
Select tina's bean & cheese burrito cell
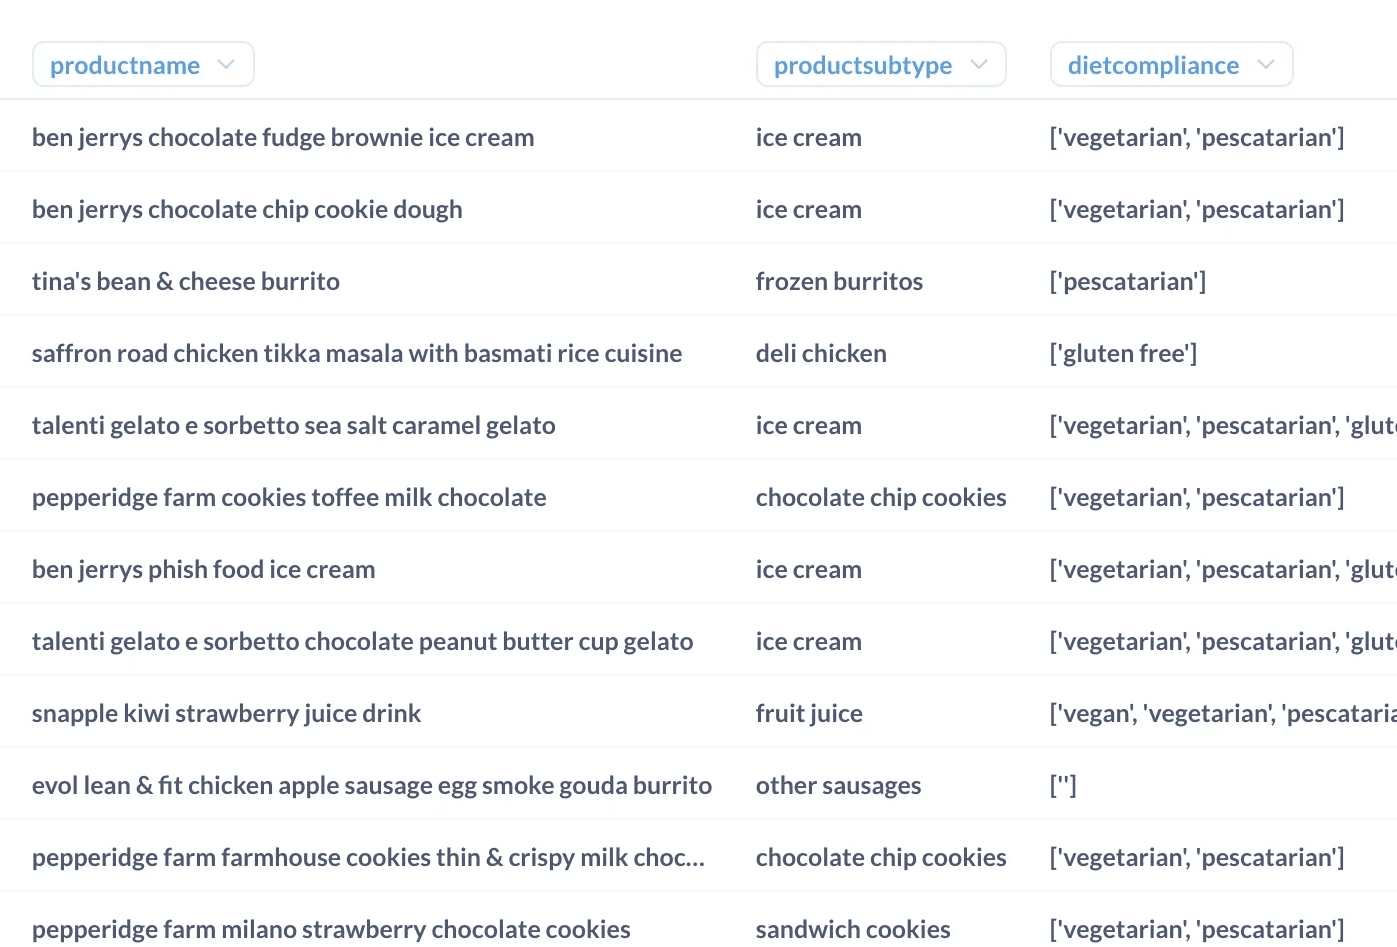(x=186, y=281)
